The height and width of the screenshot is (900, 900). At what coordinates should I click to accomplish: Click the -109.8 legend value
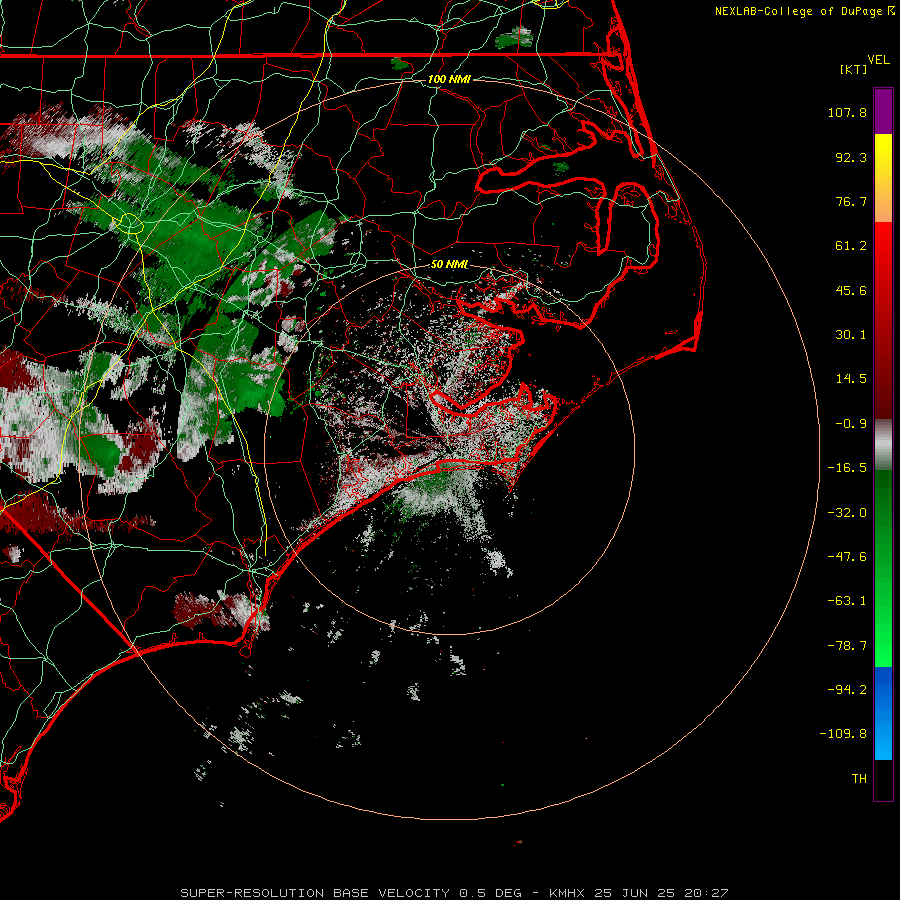point(843,734)
